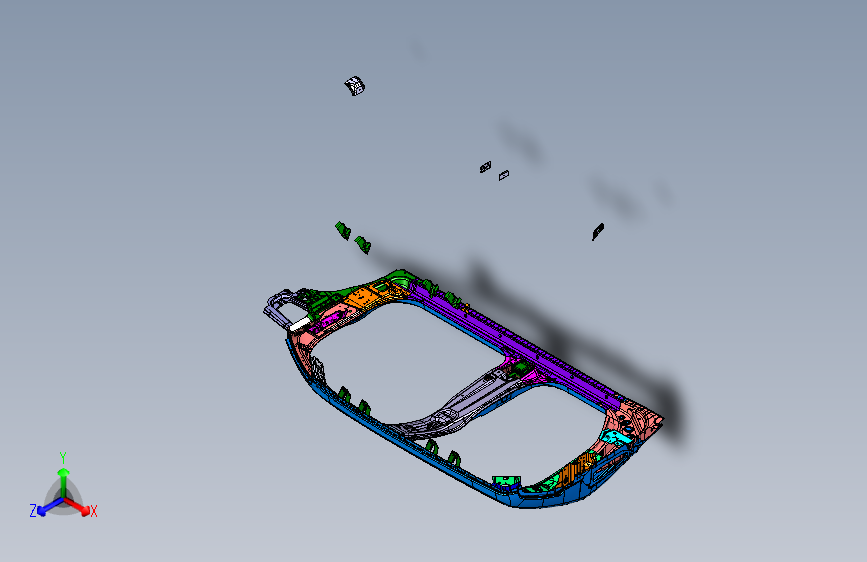
Task: Click the green Y axis of the triad
Action: tap(64, 483)
